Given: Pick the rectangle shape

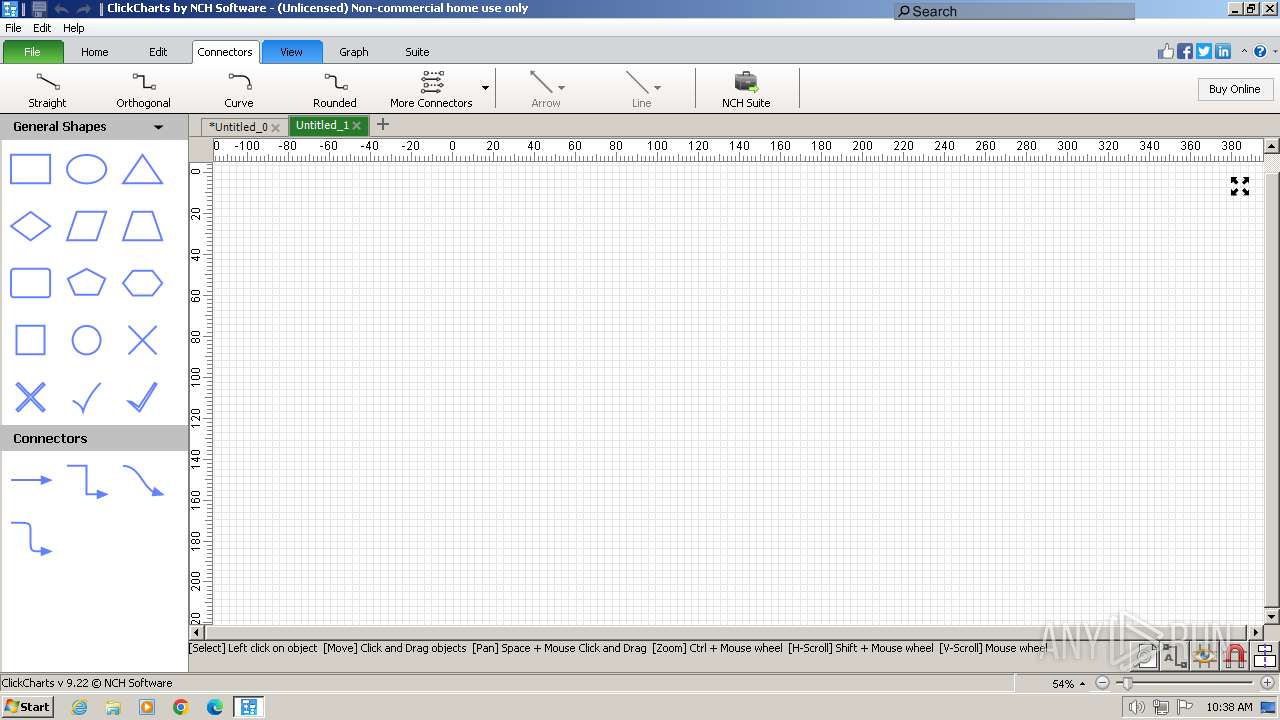Looking at the screenshot, I should [30, 170].
